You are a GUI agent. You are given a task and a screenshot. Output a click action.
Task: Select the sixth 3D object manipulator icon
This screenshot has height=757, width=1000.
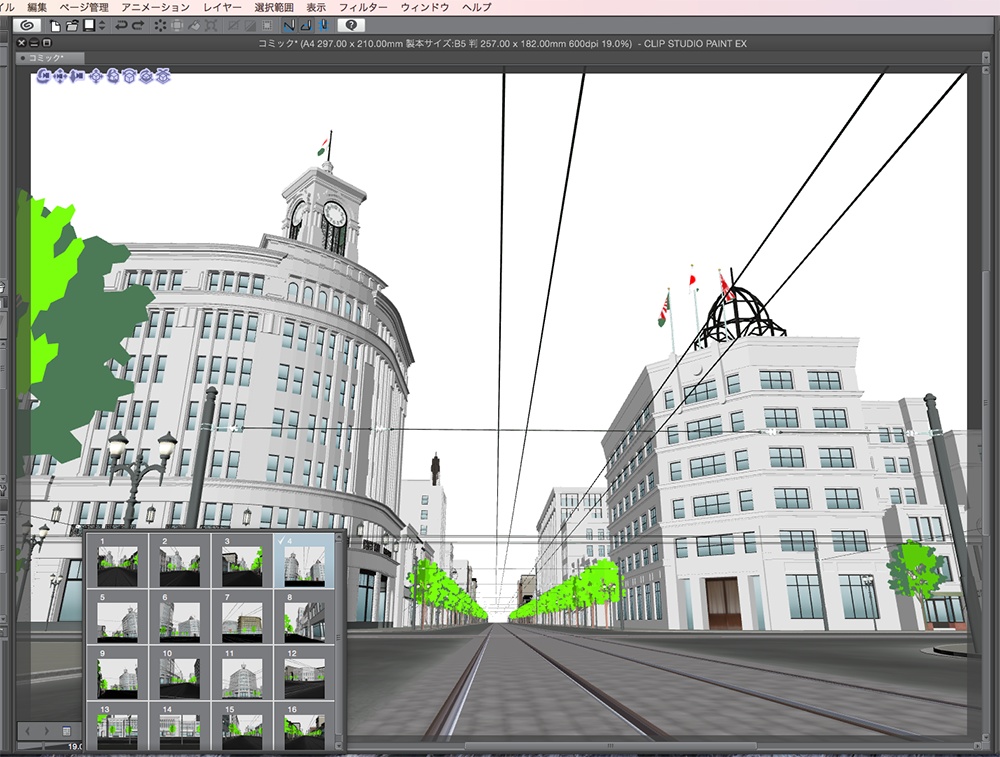tap(129, 77)
